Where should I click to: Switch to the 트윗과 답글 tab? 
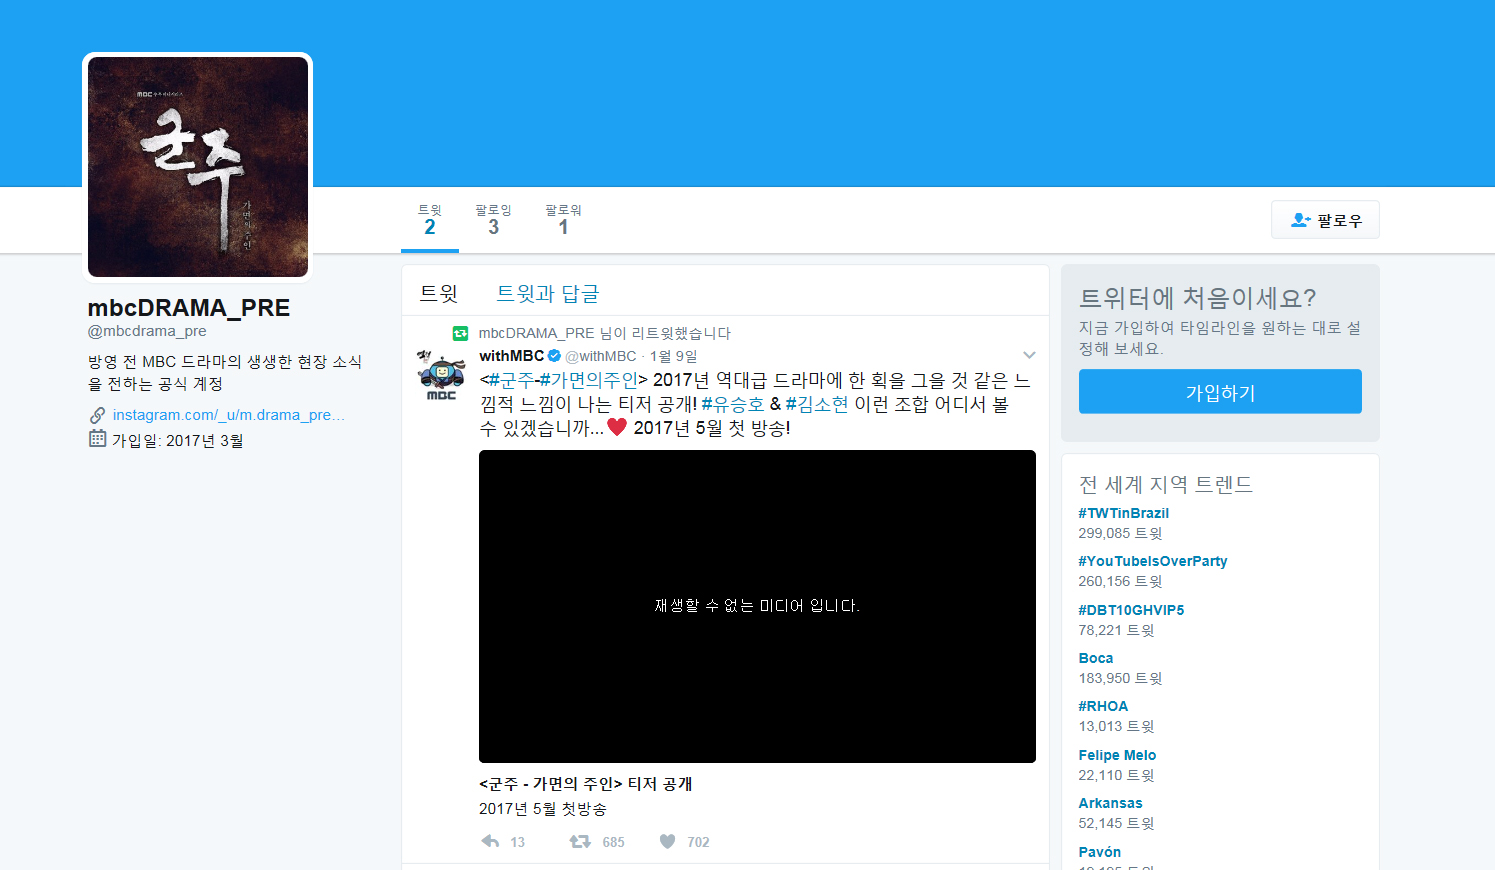click(x=548, y=294)
